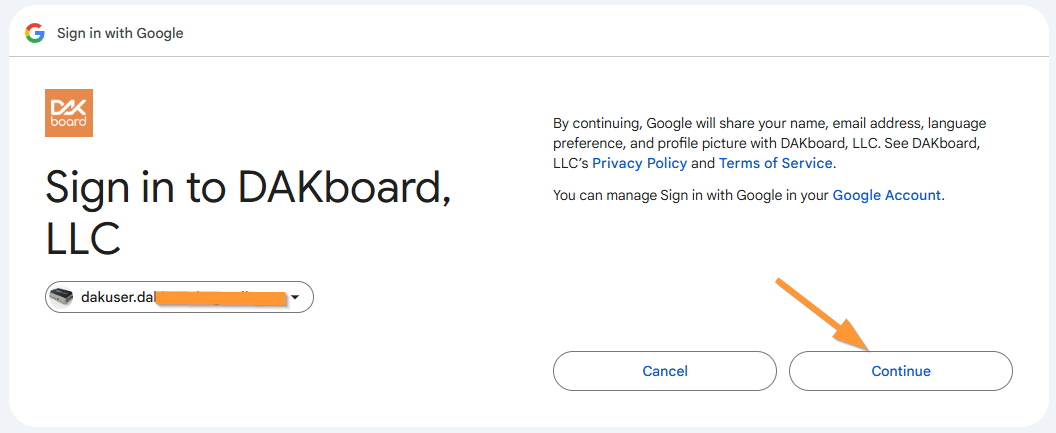Follow the Google Account link
This screenshot has height=433, width=1056.
pyautogui.click(x=886, y=195)
